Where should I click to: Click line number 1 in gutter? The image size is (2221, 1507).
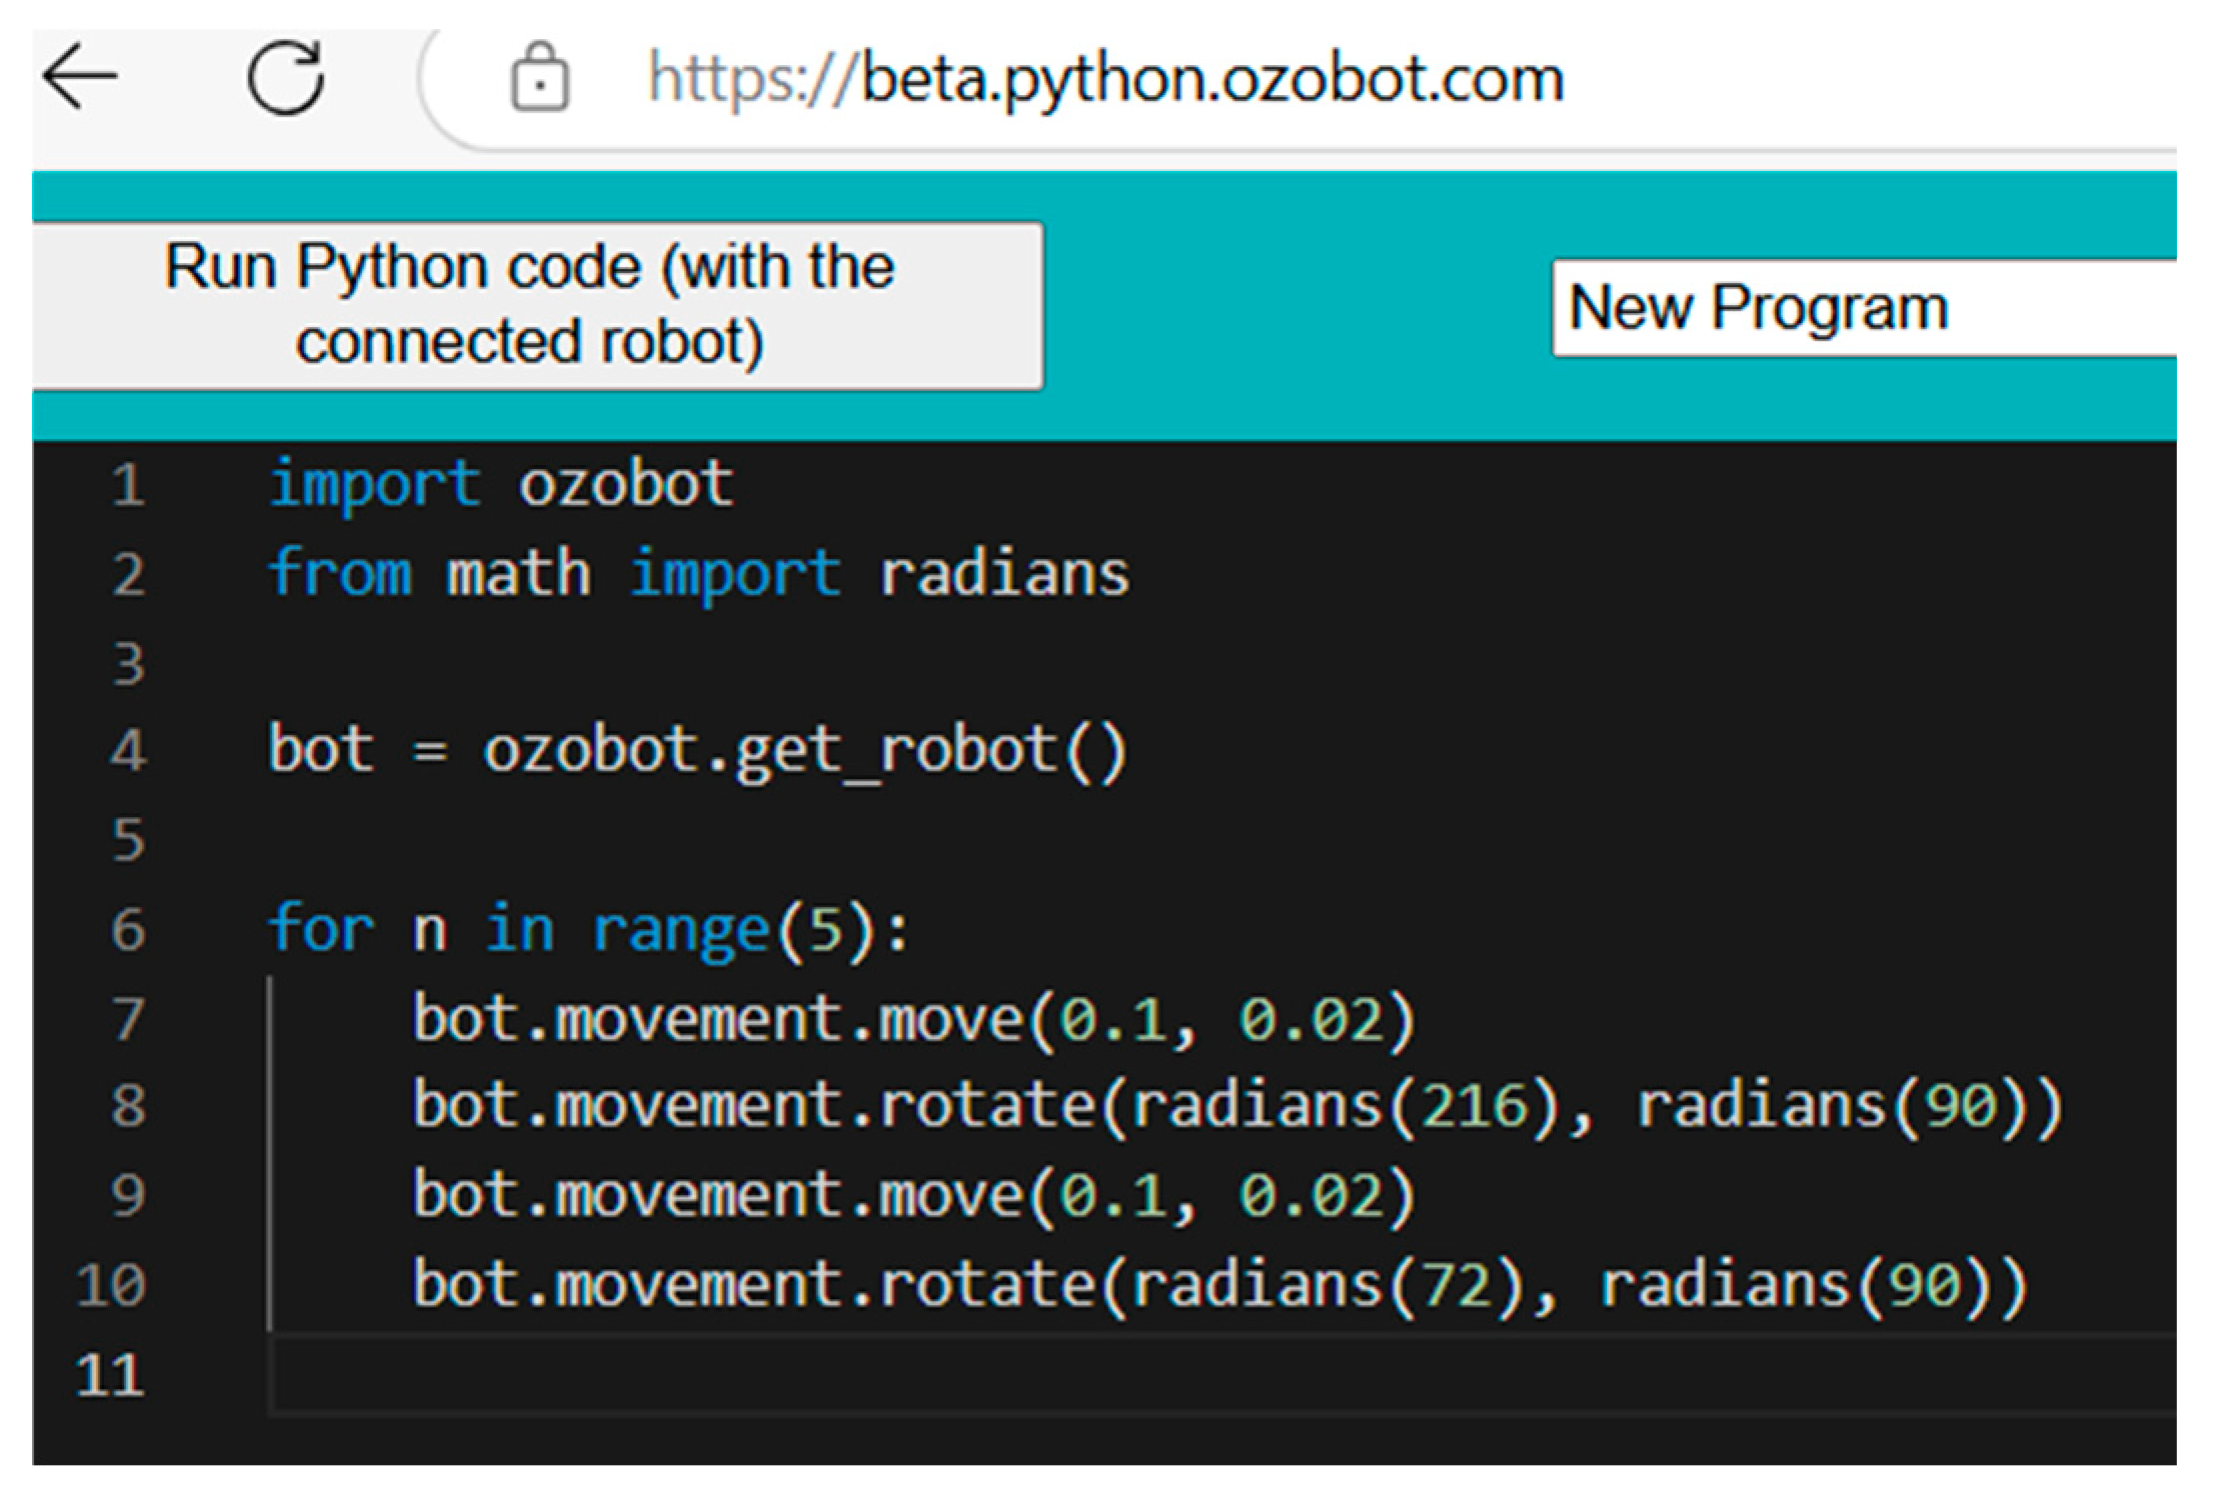tap(128, 486)
